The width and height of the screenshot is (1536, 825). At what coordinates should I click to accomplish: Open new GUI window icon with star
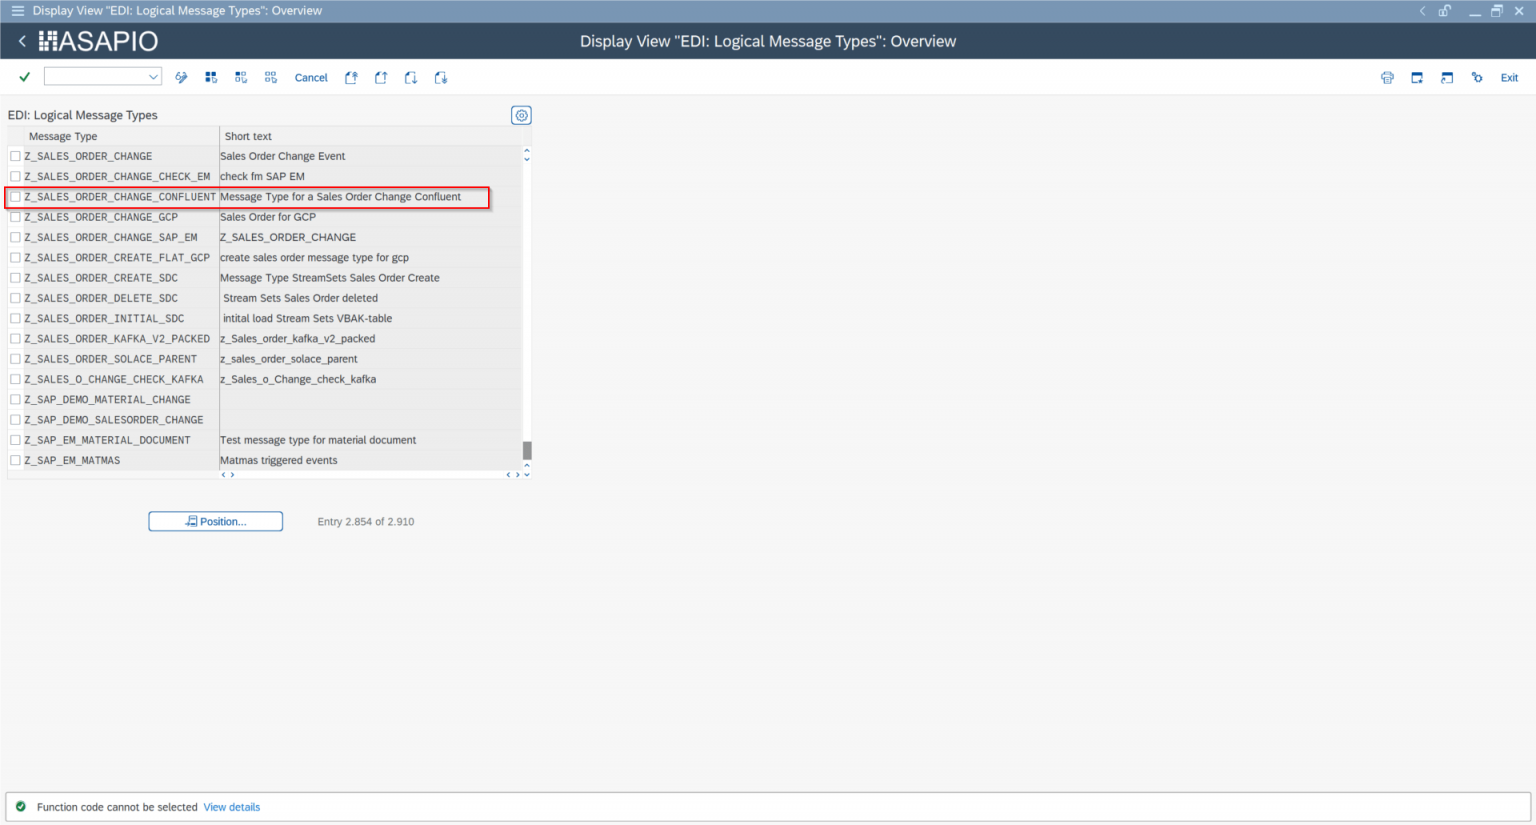pos(1417,77)
